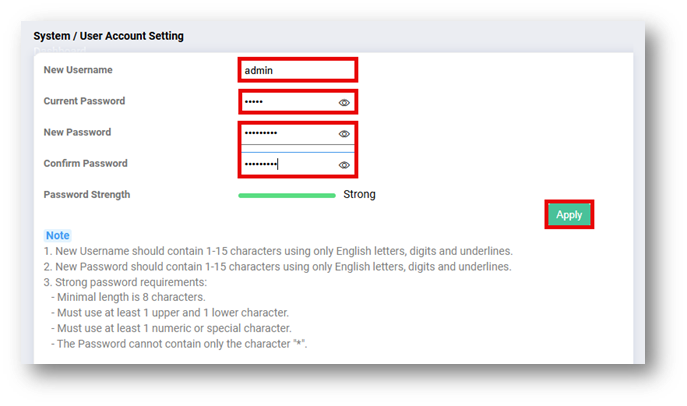The image size is (687, 406).
Task: Click the System / User Account Setting title
Action: (108, 36)
